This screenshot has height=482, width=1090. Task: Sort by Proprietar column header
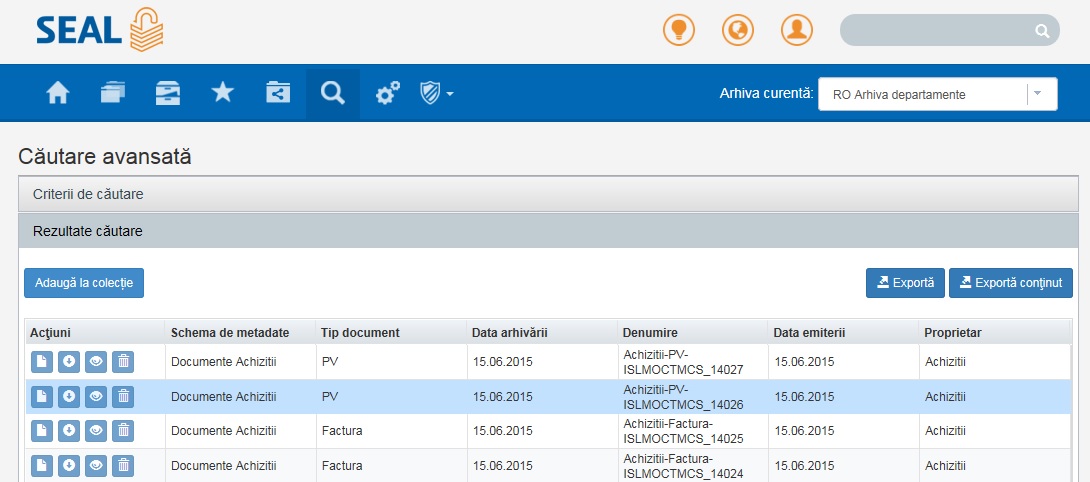tap(995, 332)
